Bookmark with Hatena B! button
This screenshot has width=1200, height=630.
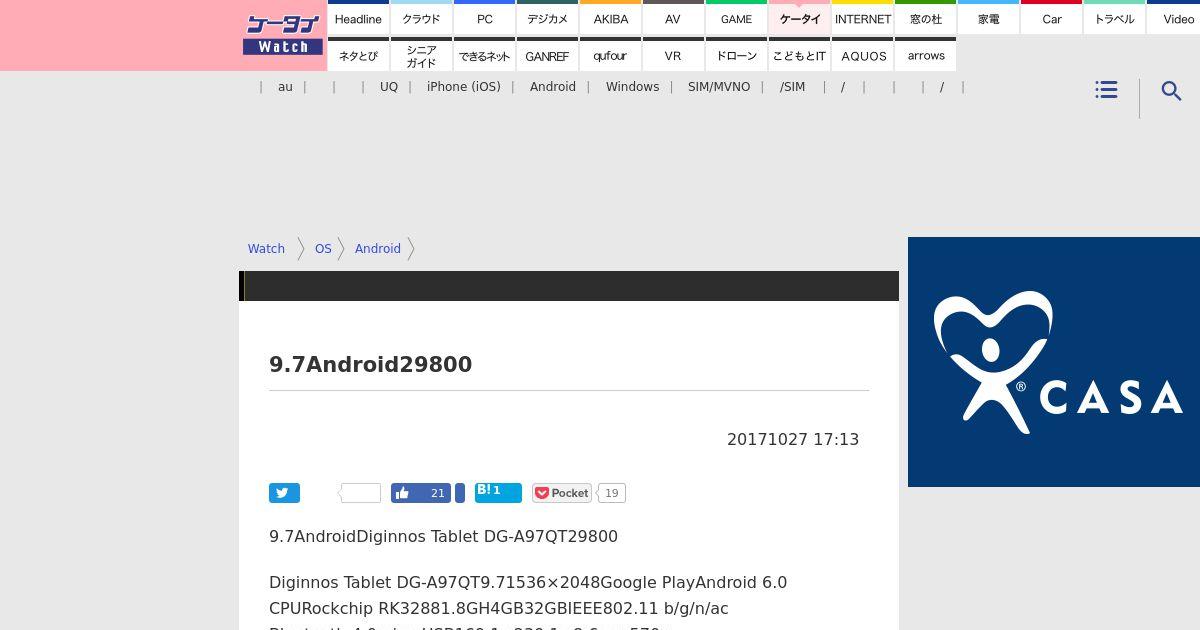[x=498, y=492]
